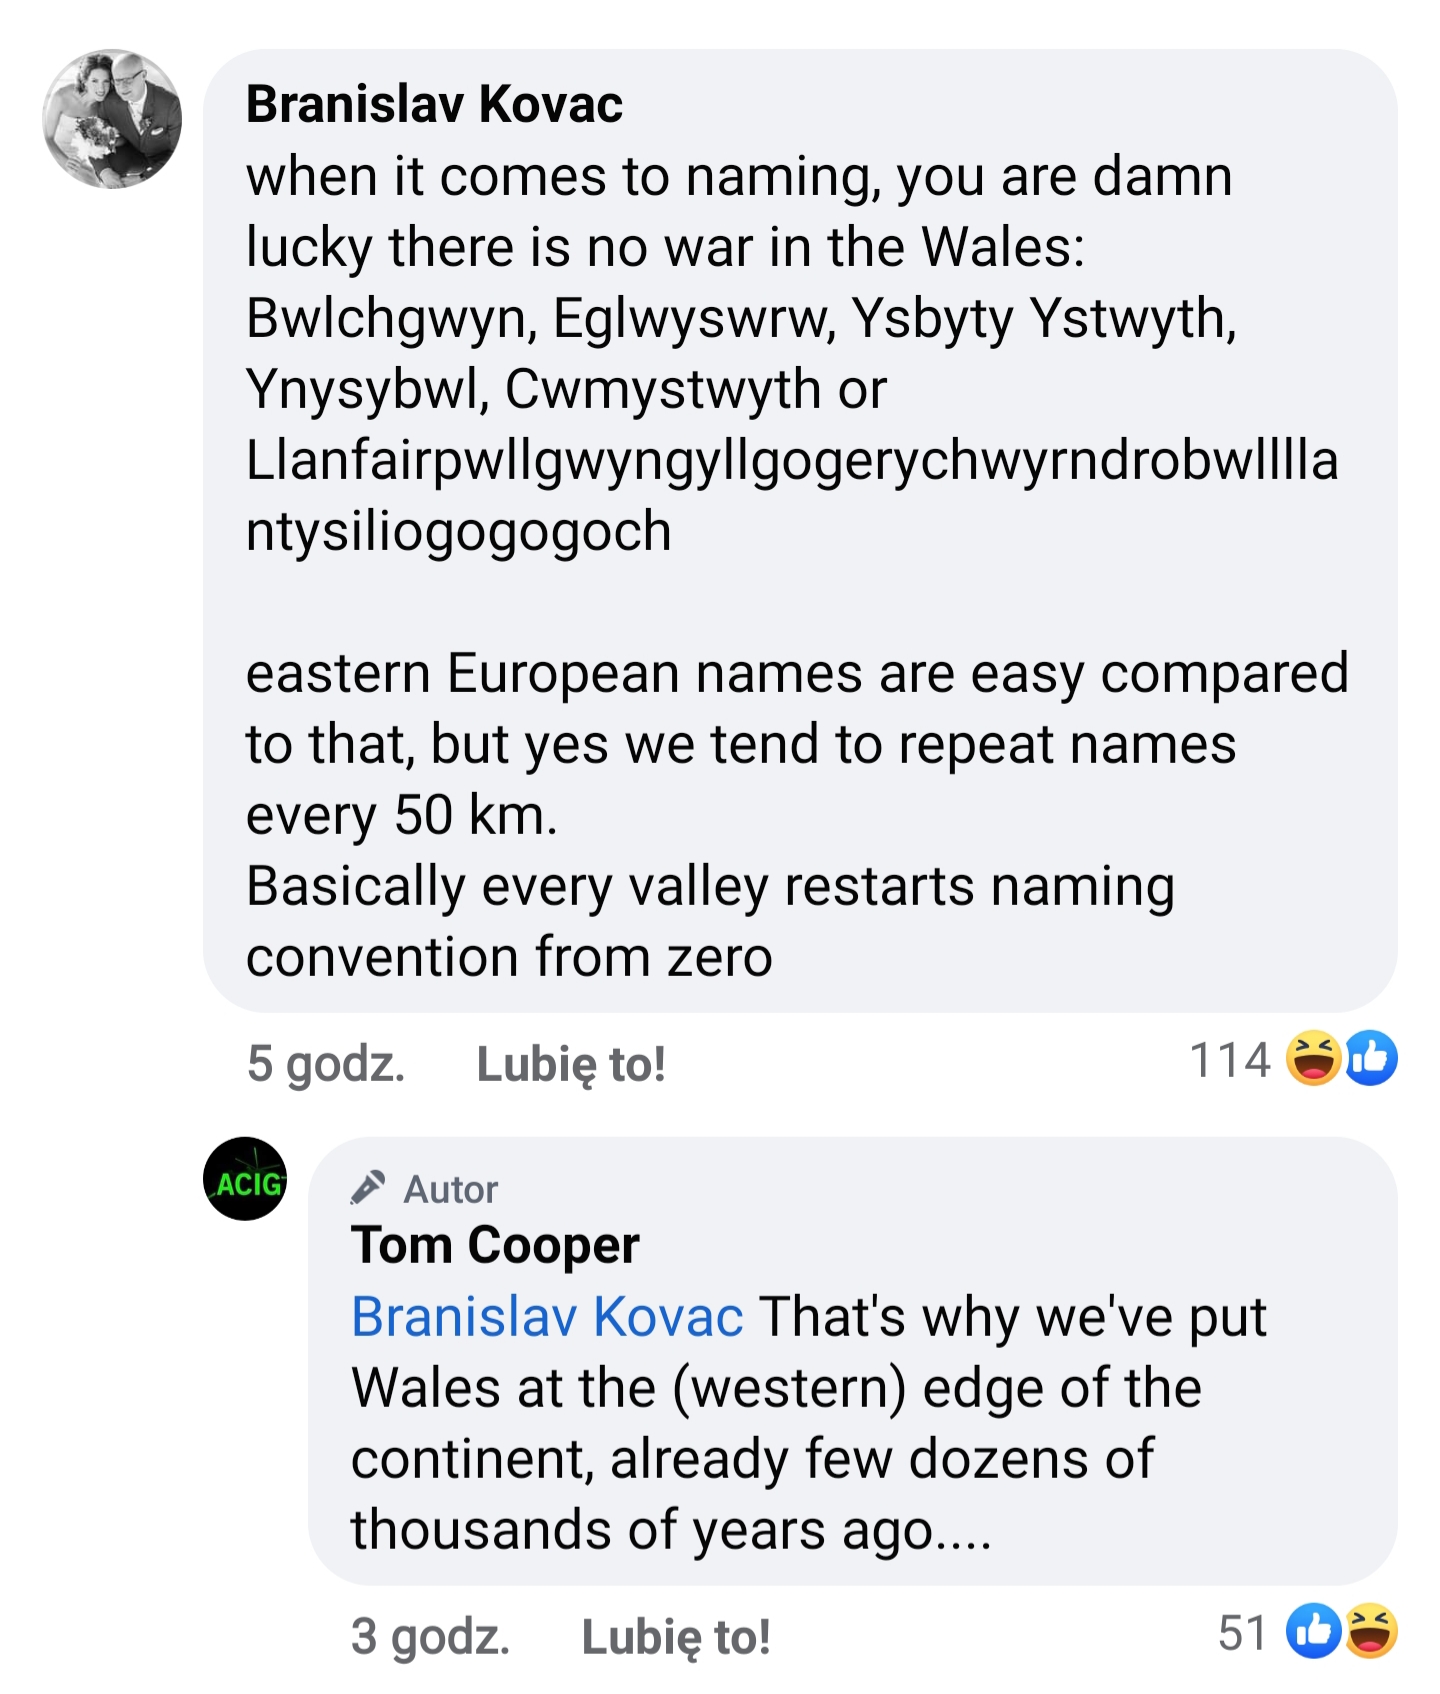Click Branislav Kovac's name above the first comment
The width and height of the screenshot is (1440, 1694).
(x=434, y=104)
